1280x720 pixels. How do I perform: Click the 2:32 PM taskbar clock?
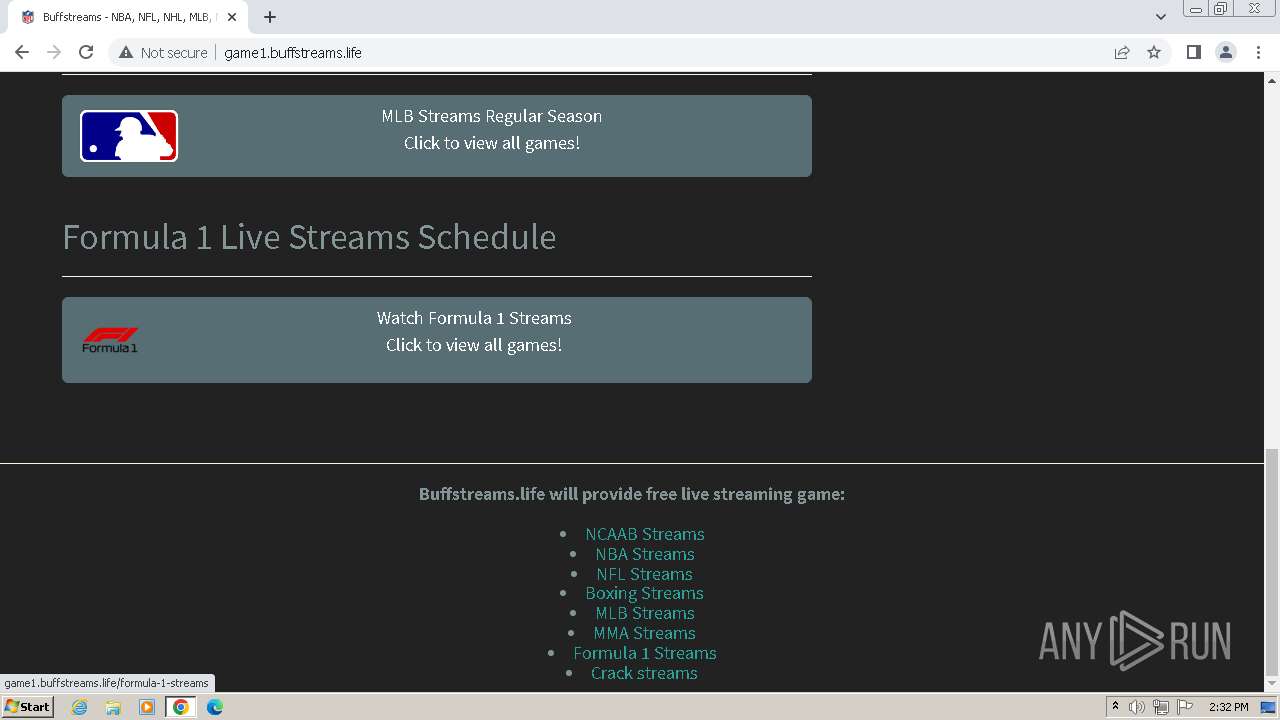point(1229,707)
